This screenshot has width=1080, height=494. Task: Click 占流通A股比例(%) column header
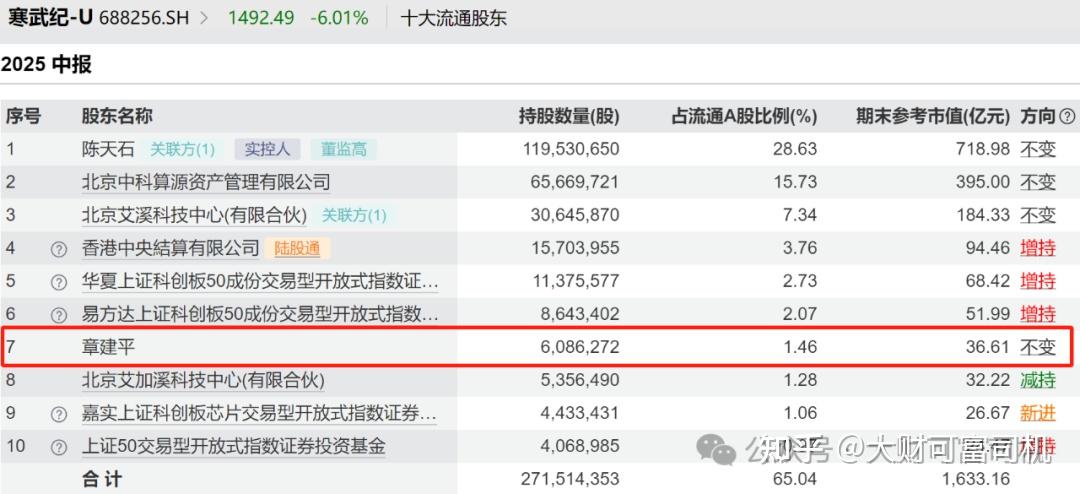(744, 116)
